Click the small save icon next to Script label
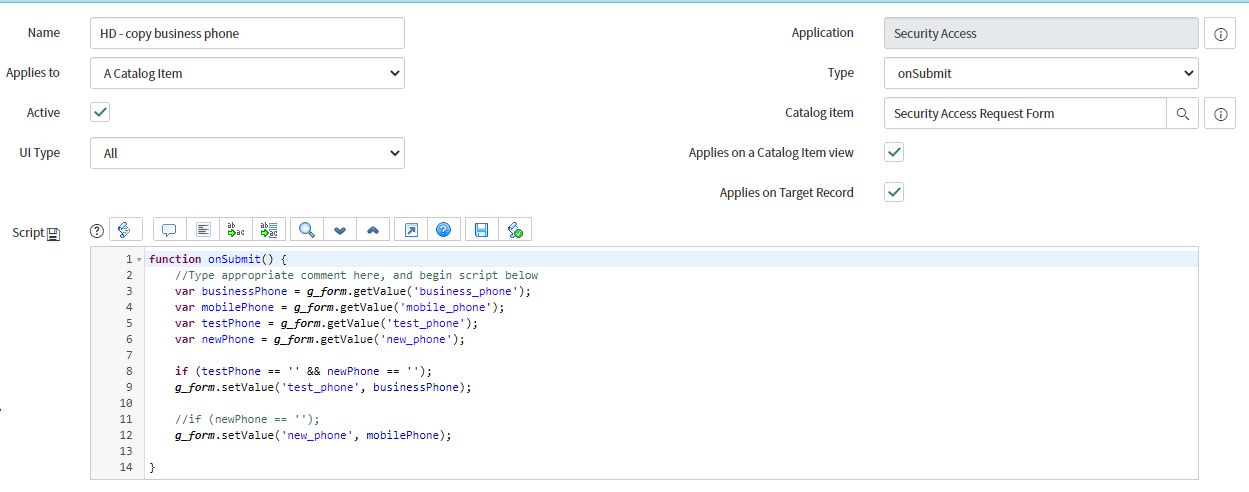 pyautogui.click(x=53, y=234)
